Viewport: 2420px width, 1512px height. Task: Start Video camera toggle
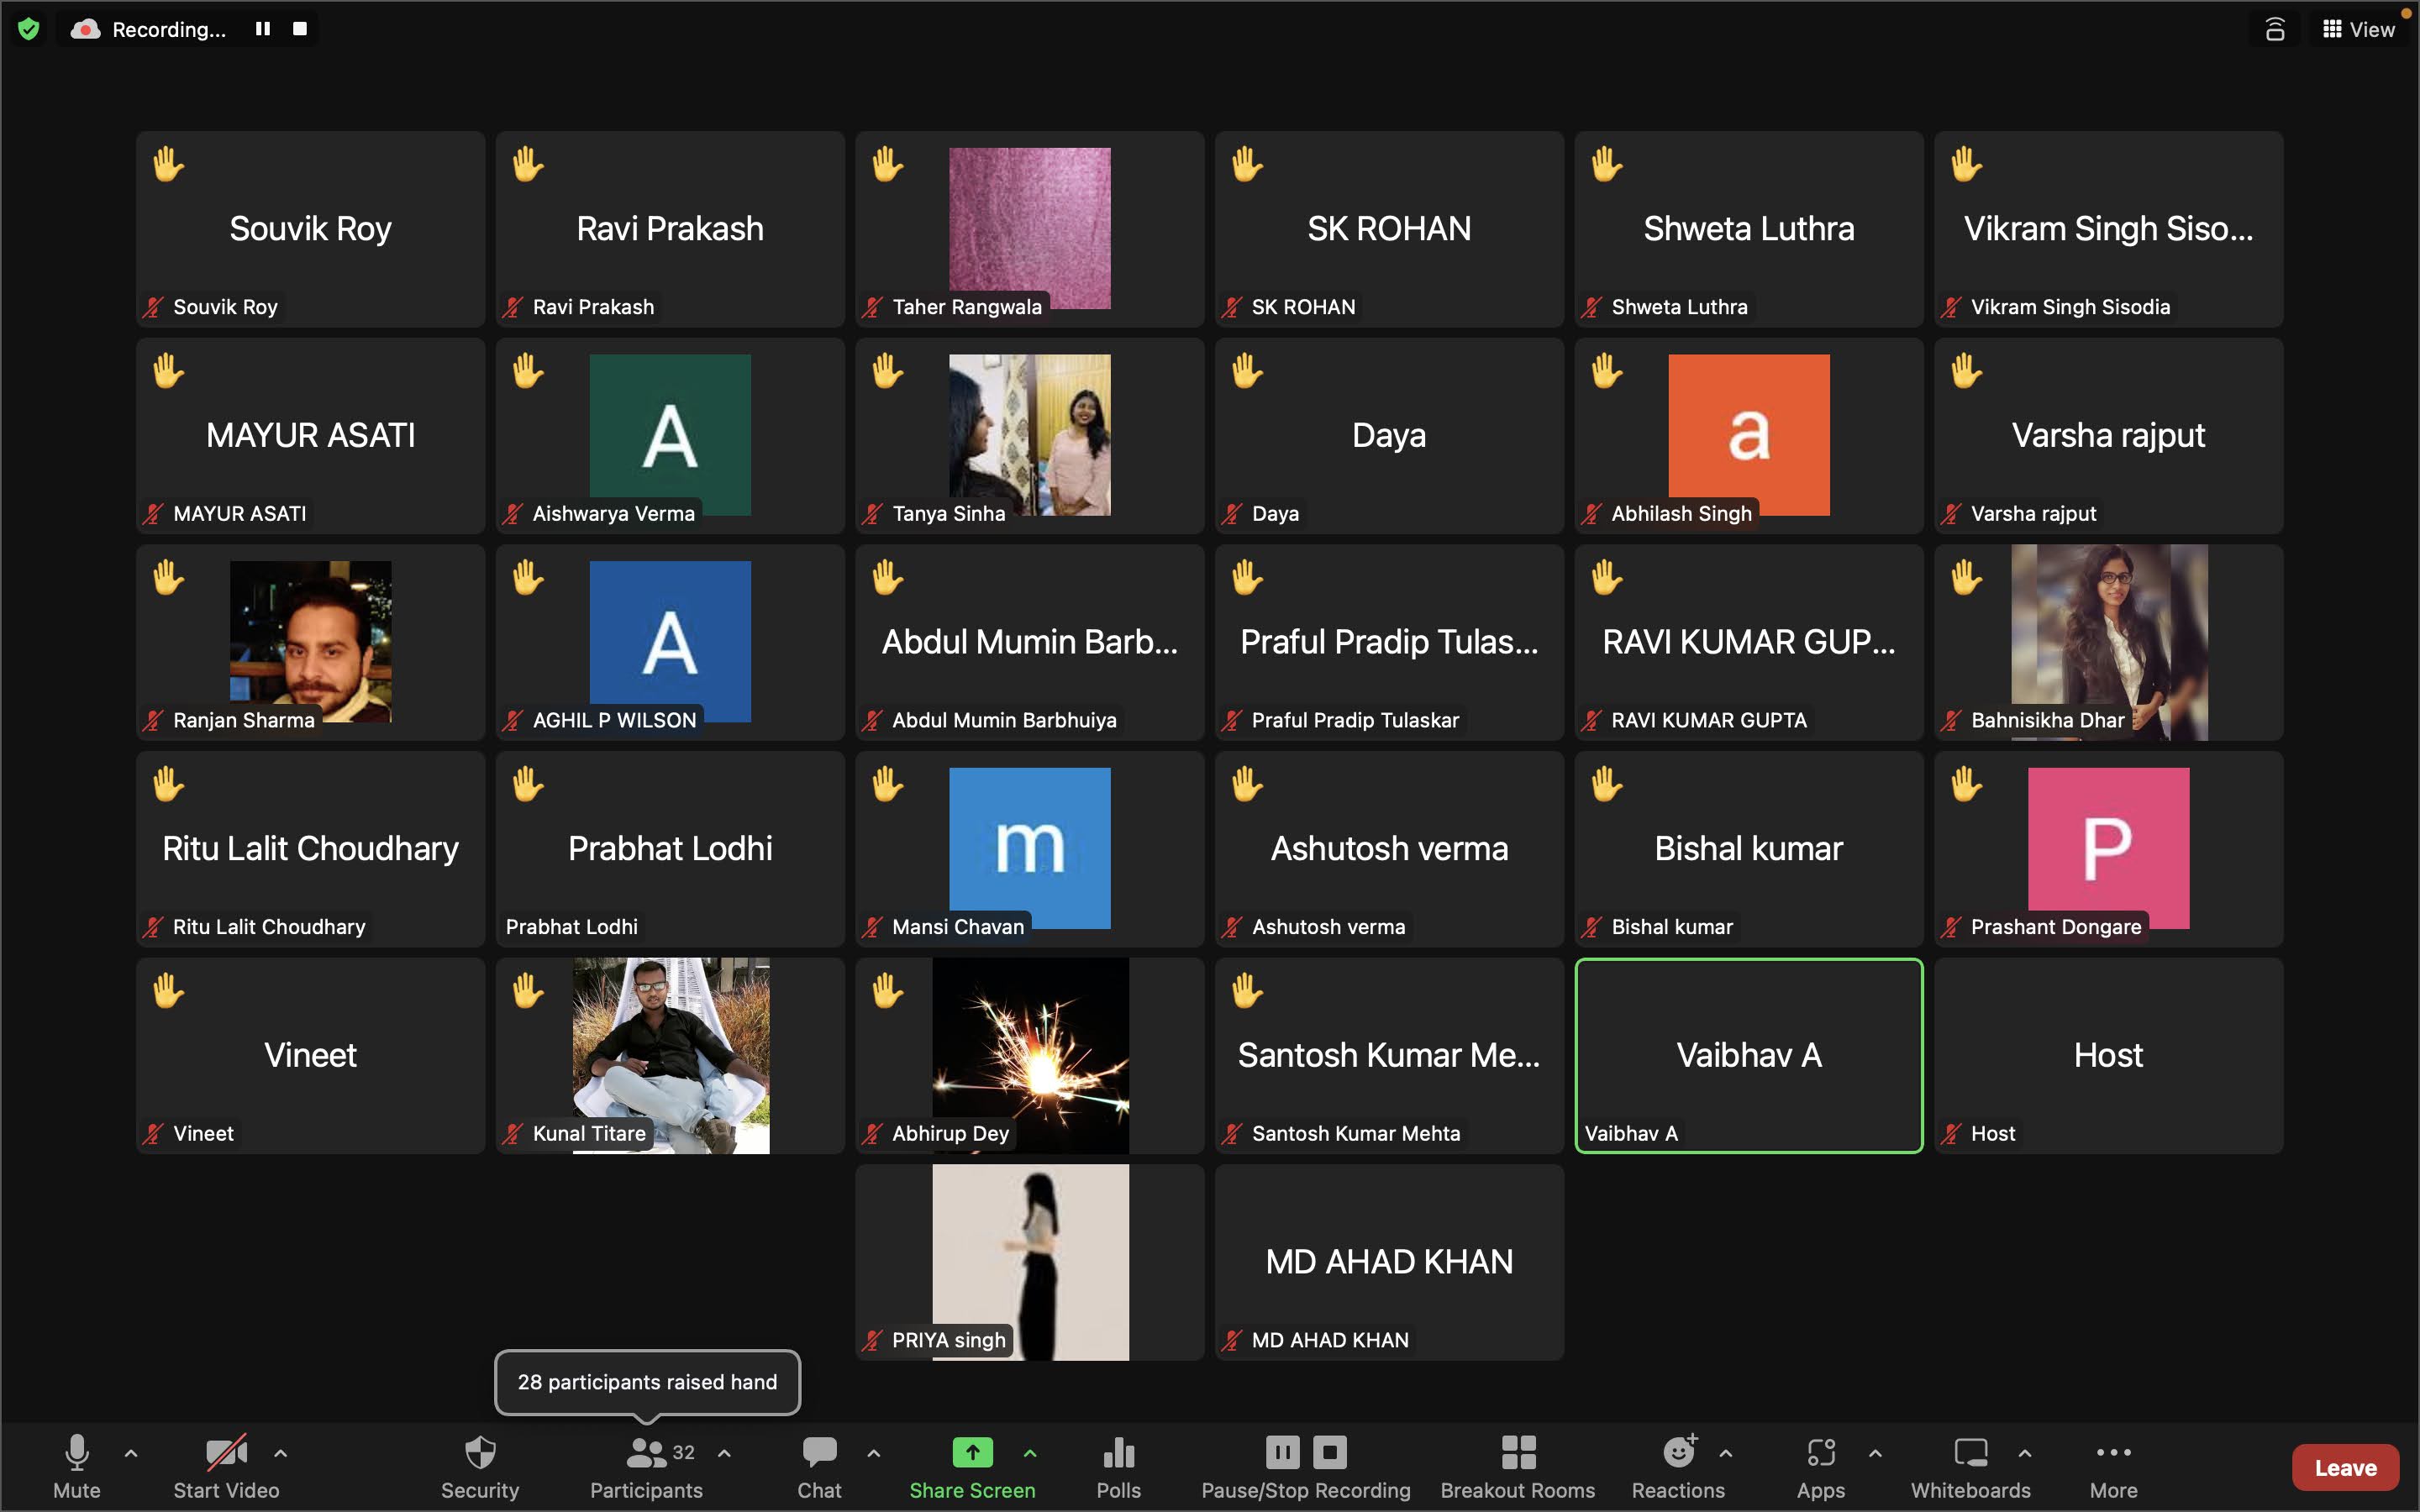tap(226, 1466)
